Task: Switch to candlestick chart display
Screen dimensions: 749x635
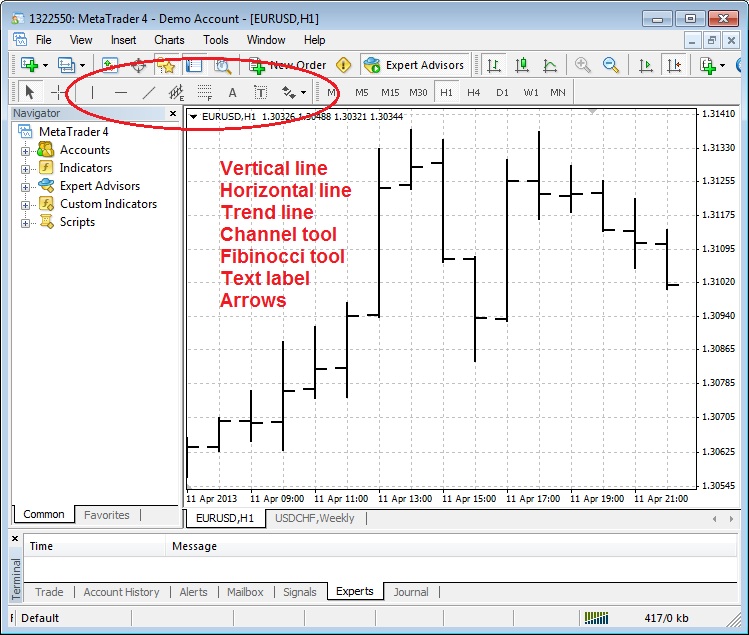Action: pos(522,65)
